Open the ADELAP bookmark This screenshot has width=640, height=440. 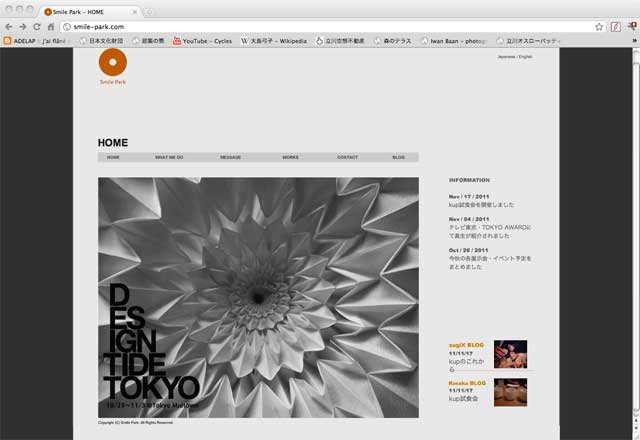pyautogui.click(x=35, y=41)
